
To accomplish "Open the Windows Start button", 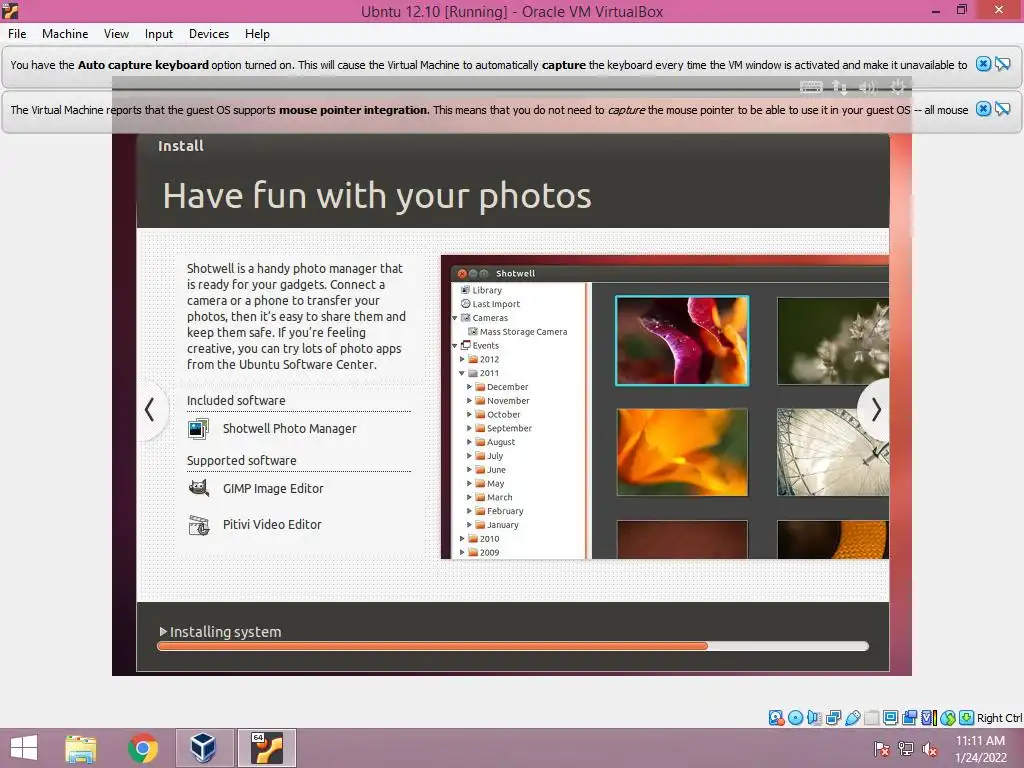I will pos(24,748).
